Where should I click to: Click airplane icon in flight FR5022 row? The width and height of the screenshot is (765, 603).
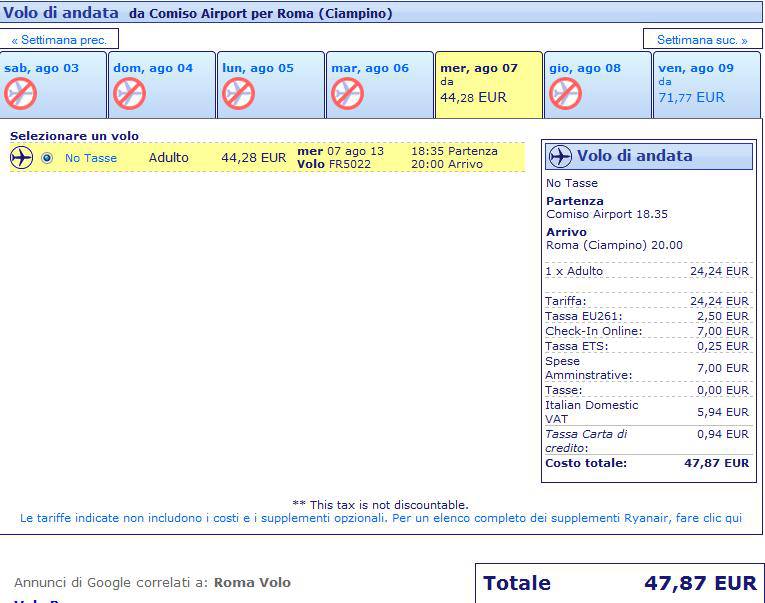21,158
